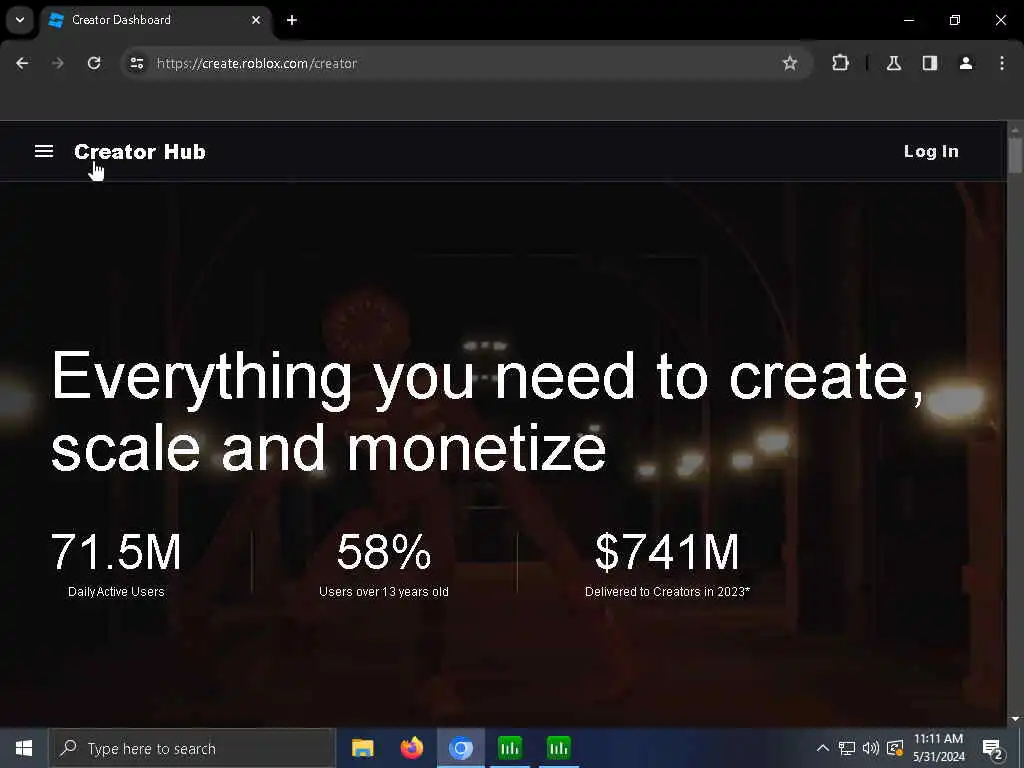Viewport: 1024px width, 768px height.
Task: Open the network status tray icon
Action: pos(847,748)
